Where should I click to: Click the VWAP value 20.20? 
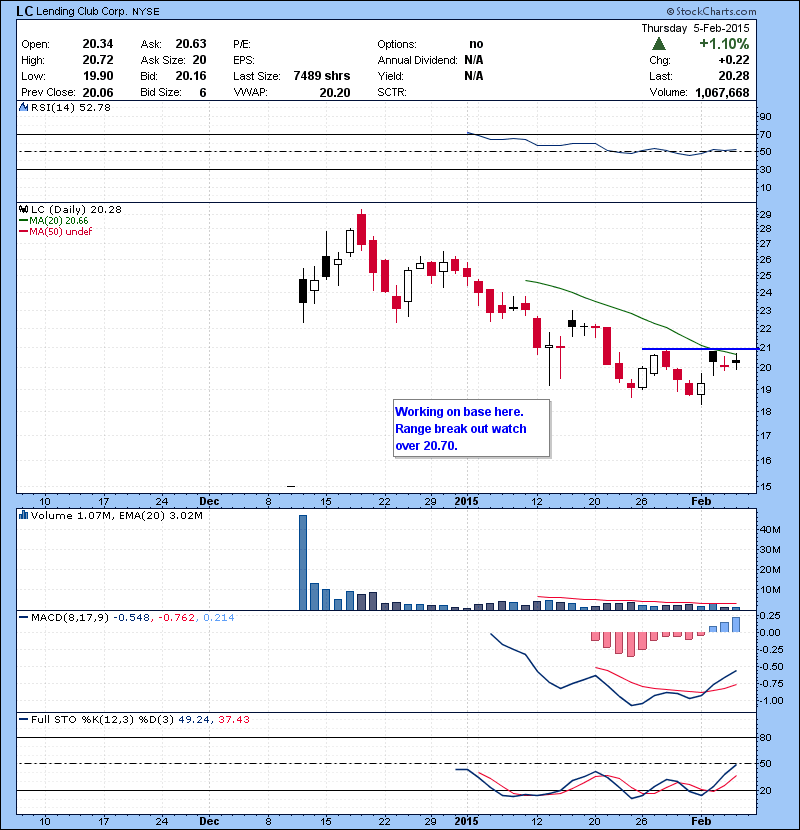pos(335,93)
